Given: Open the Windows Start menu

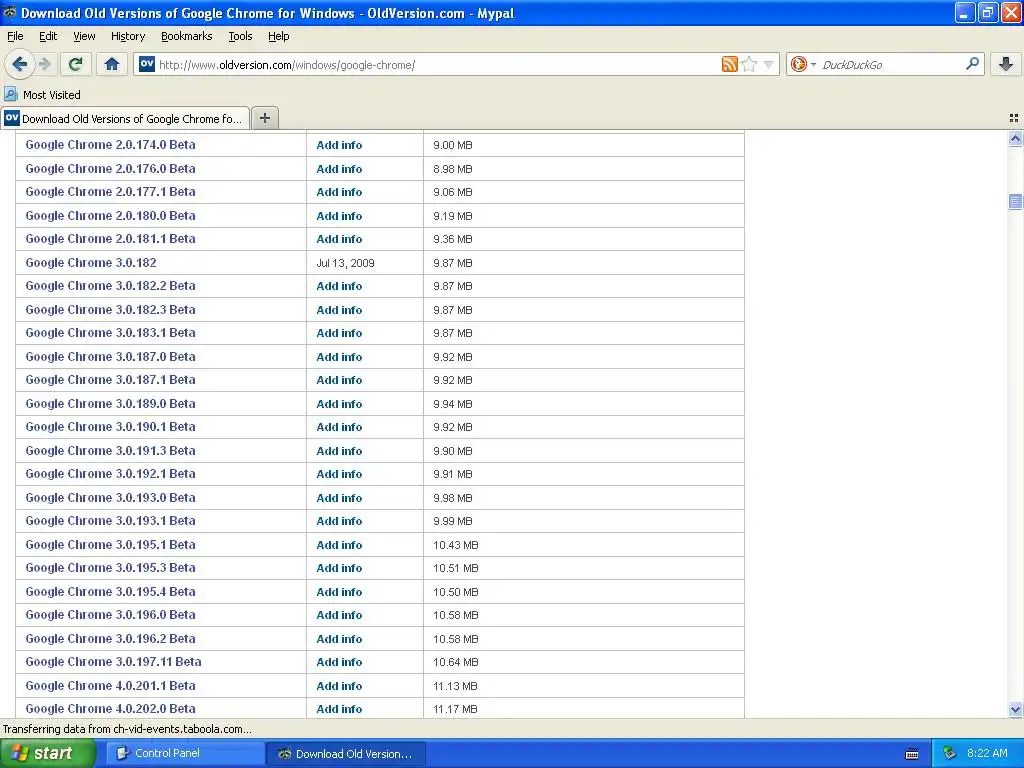Looking at the screenshot, I should click(47, 754).
